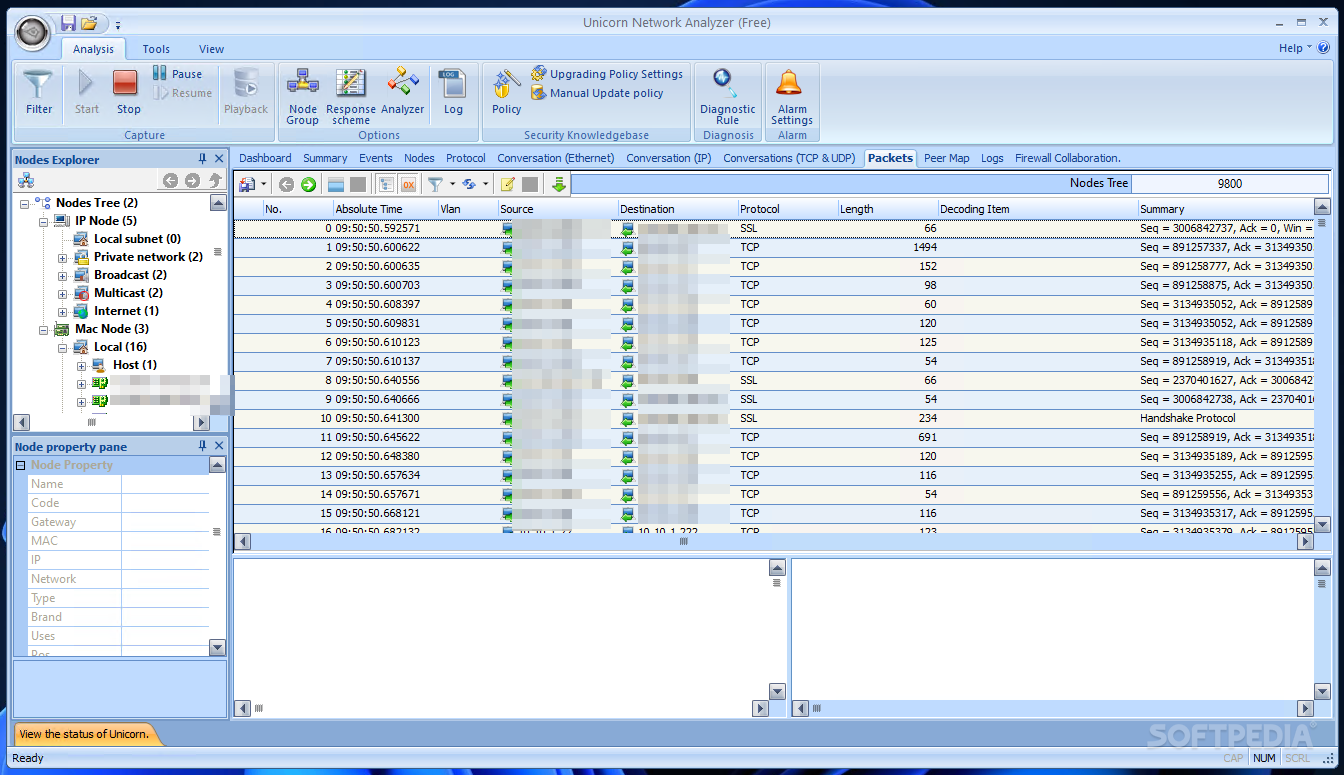Click the 9800 value field
1344x775 pixels.
[1229, 183]
